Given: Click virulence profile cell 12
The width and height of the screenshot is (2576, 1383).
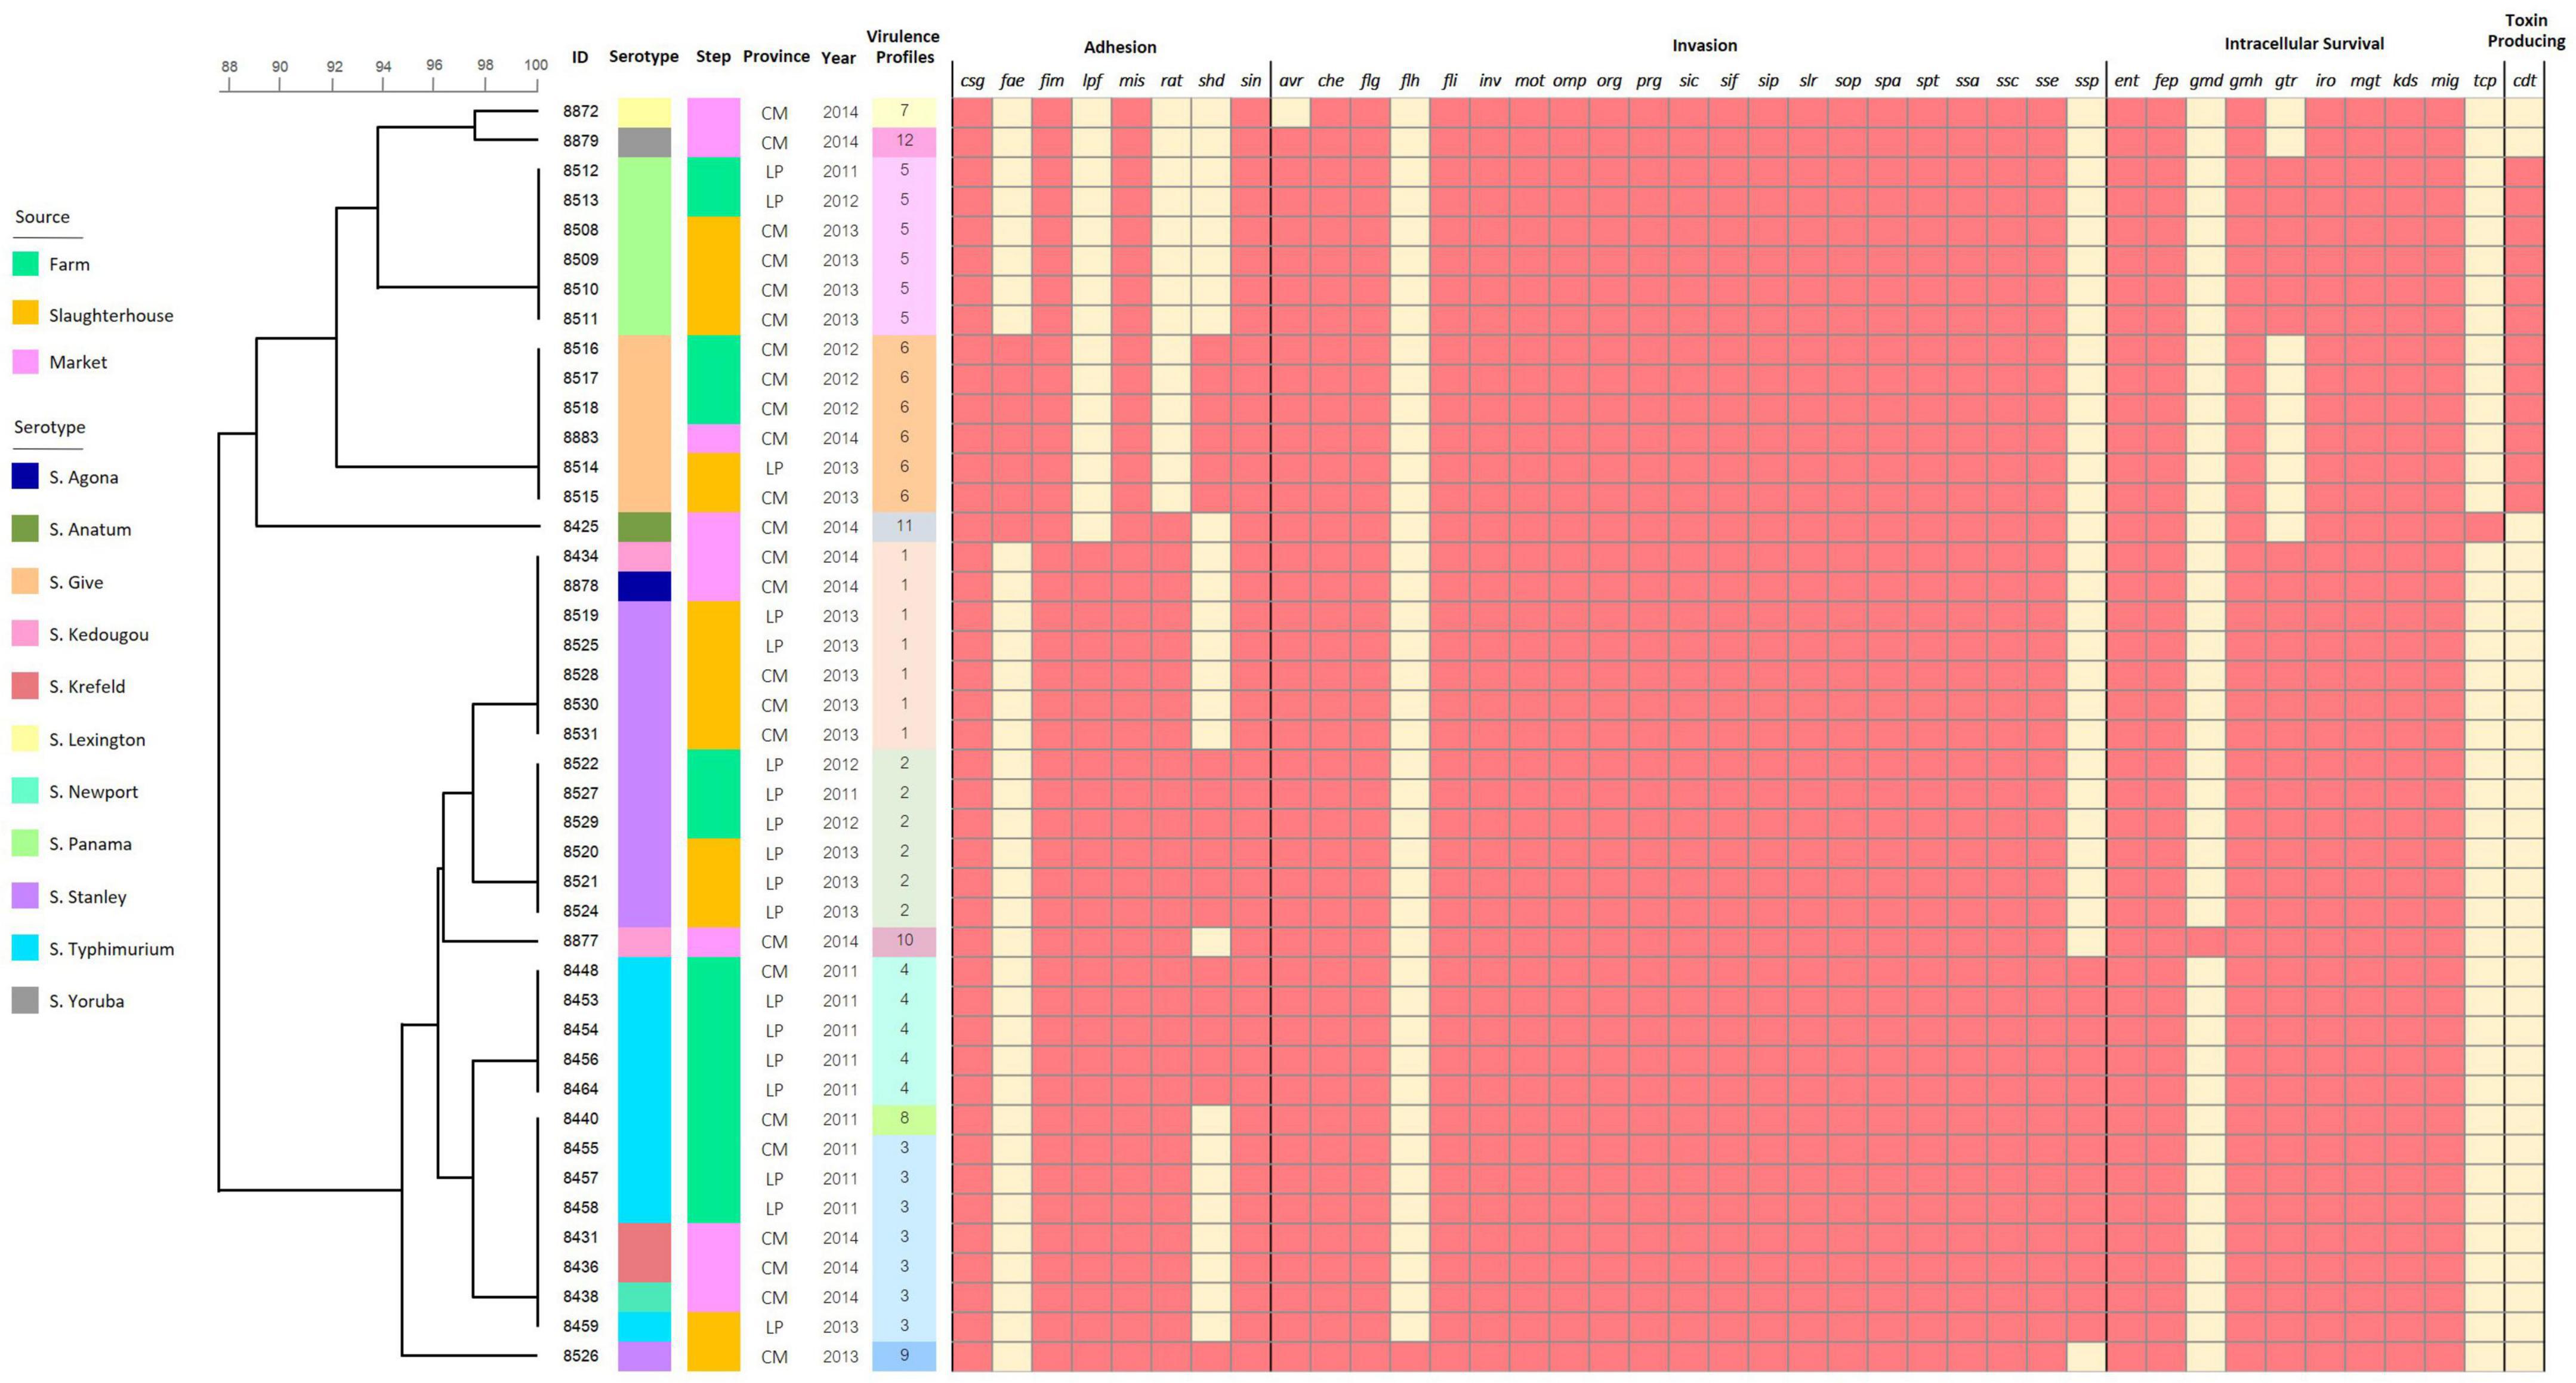Looking at the screenshot, I should click(904, 141).
